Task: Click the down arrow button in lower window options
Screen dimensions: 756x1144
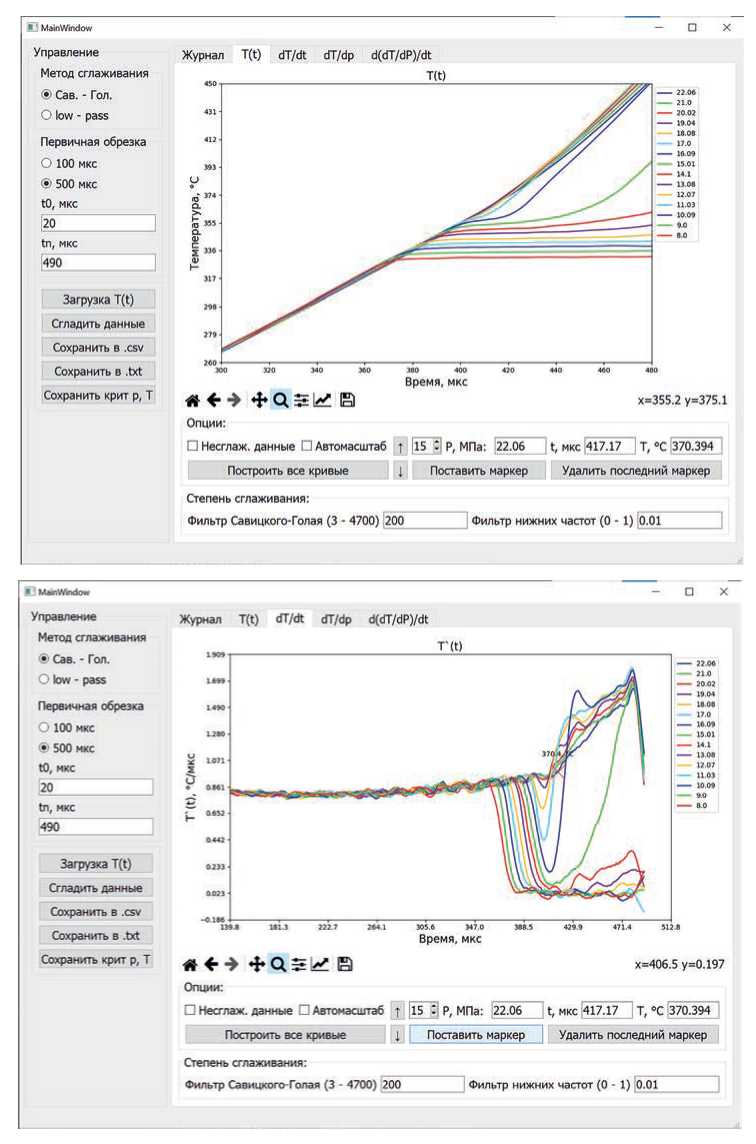Action: coord(397,1035)
